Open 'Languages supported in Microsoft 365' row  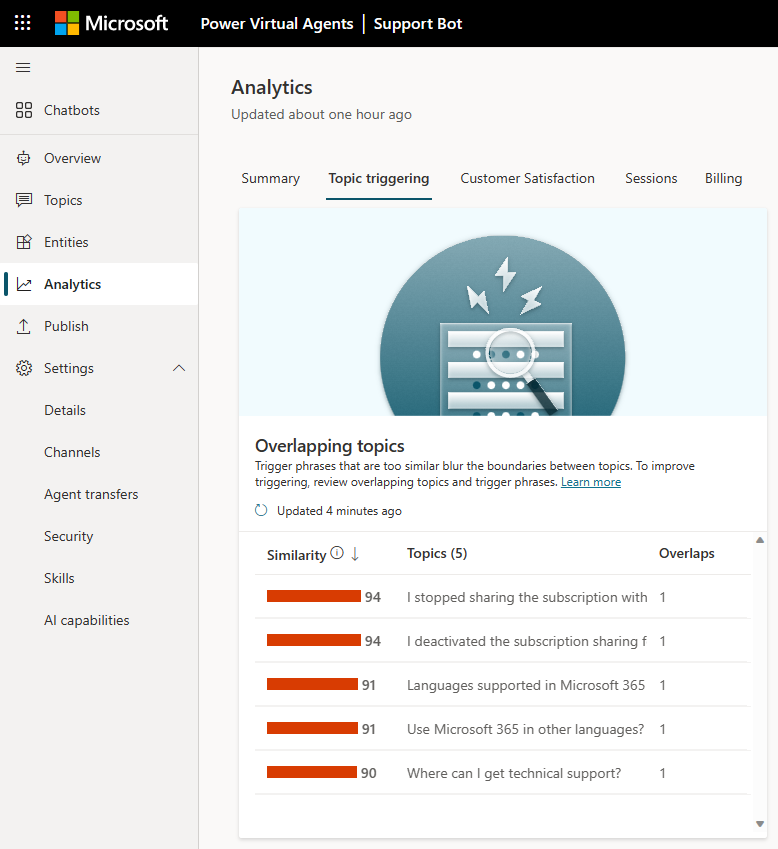[x=502, y=685]
